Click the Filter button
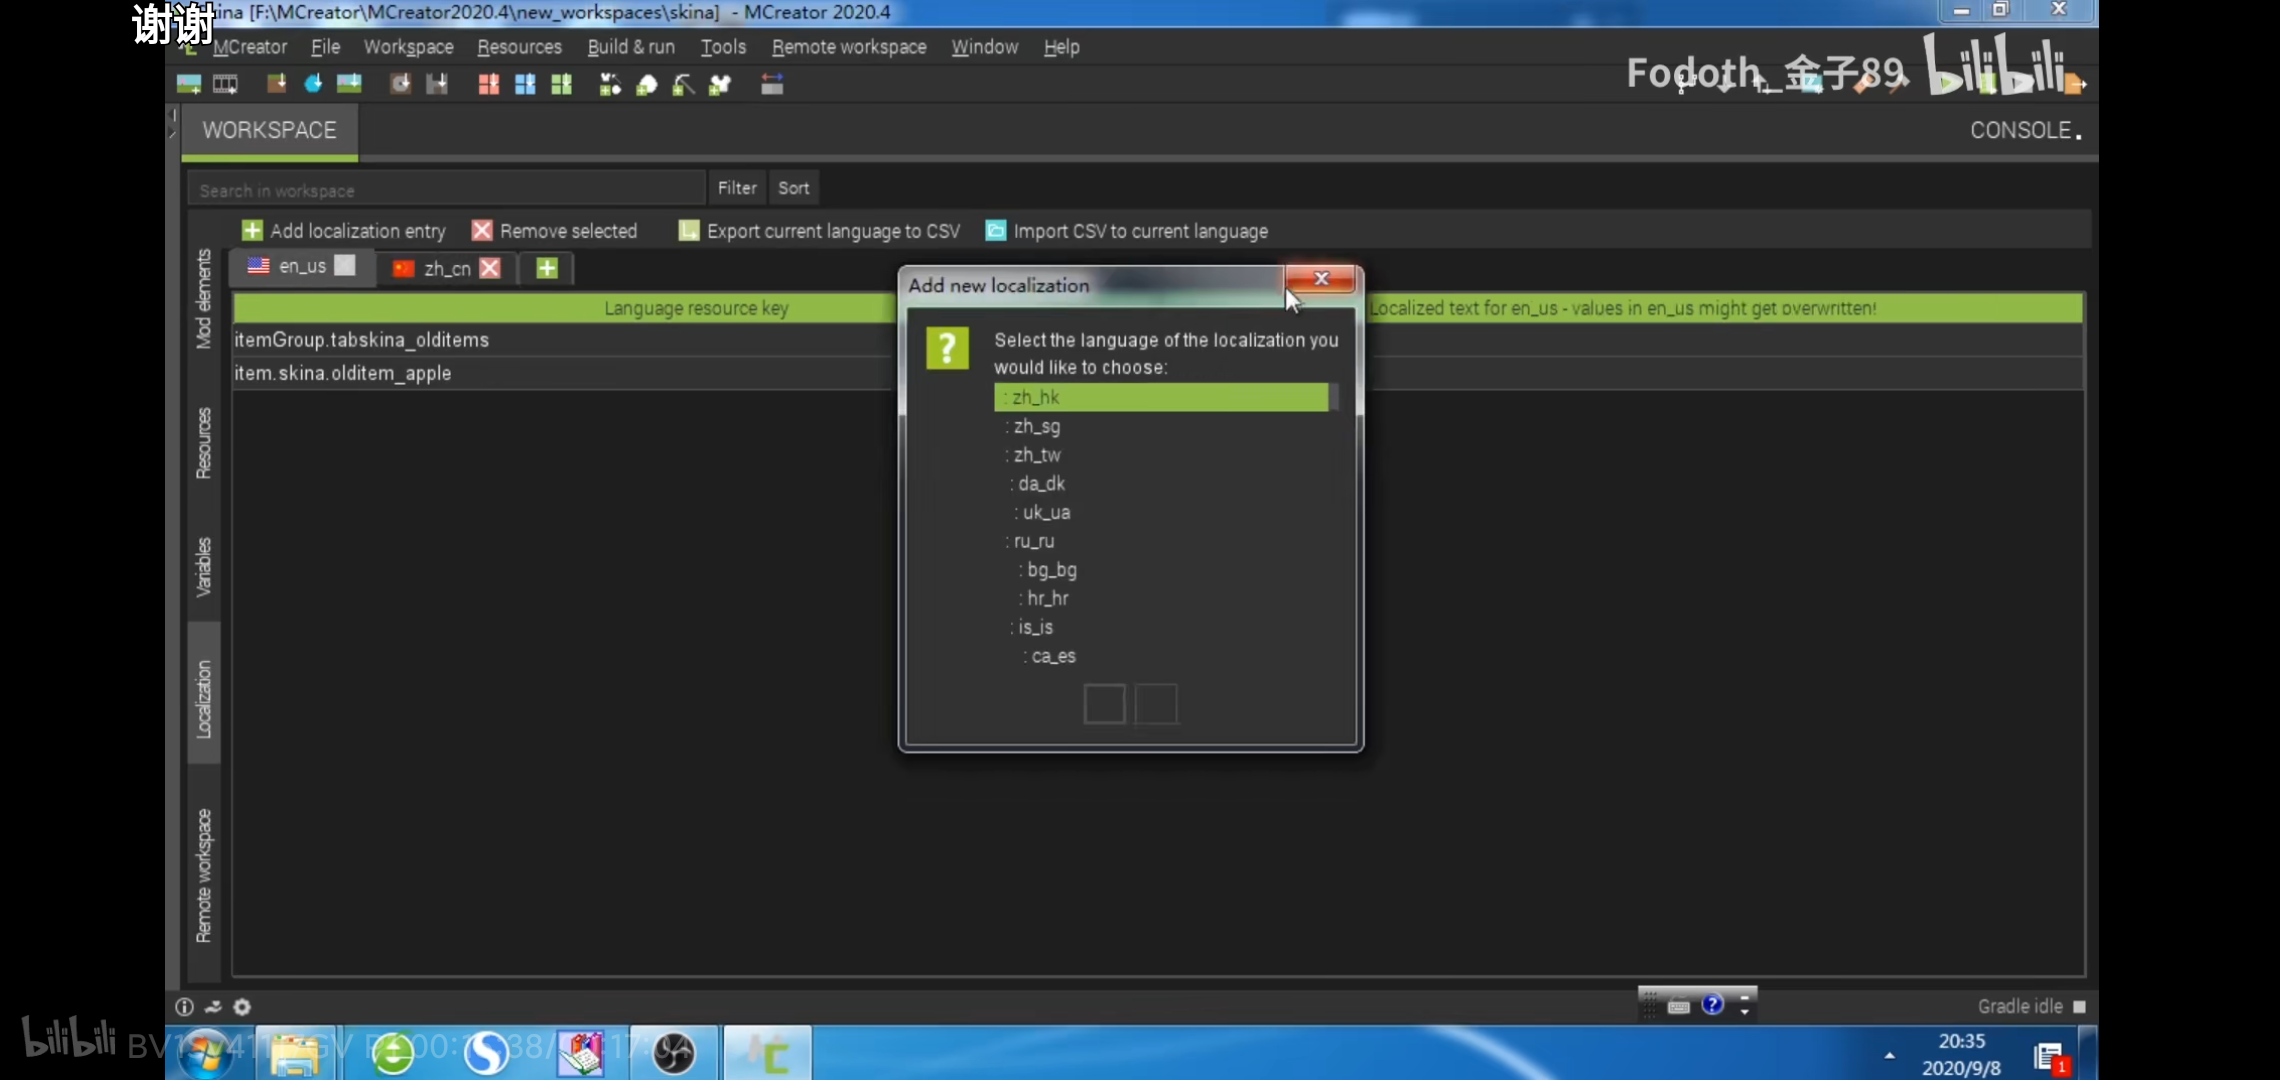 pyautogui.click(x=737, y=188)
